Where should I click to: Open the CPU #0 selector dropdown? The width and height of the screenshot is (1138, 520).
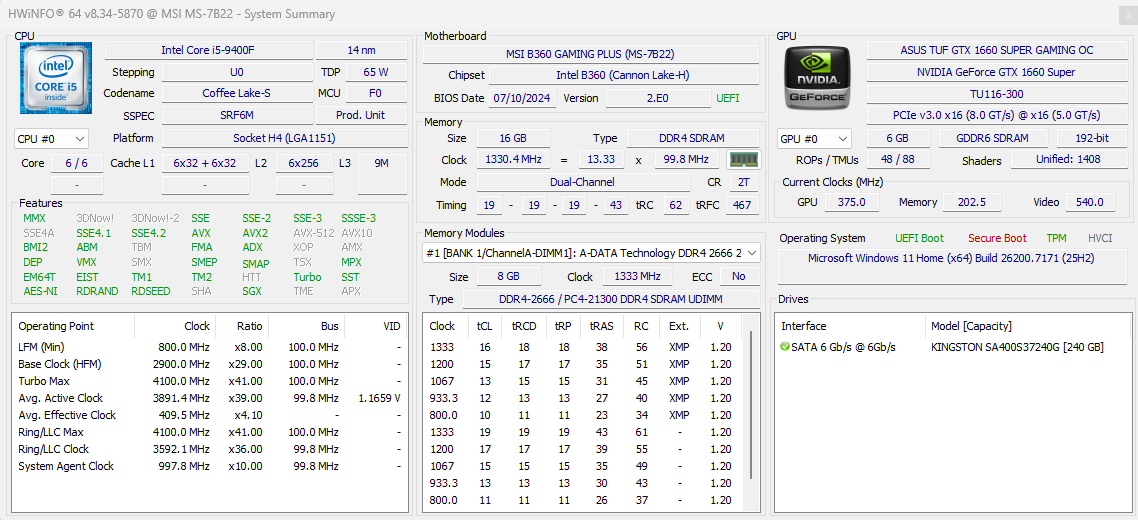(x=51, y=139)
